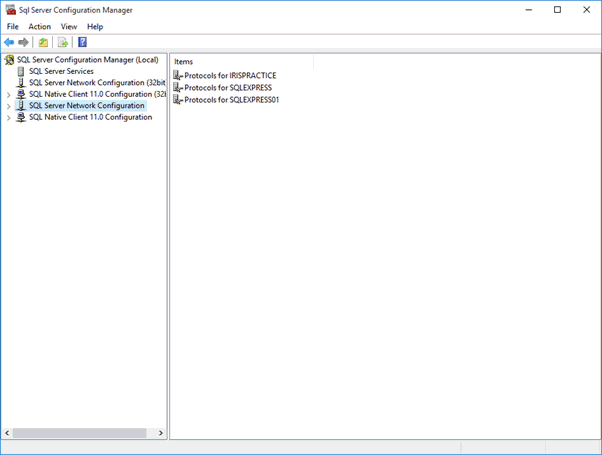Select Protocols for SQLEXPRESS01 text
The image size is (602, 455).
(x=232, y=100)
